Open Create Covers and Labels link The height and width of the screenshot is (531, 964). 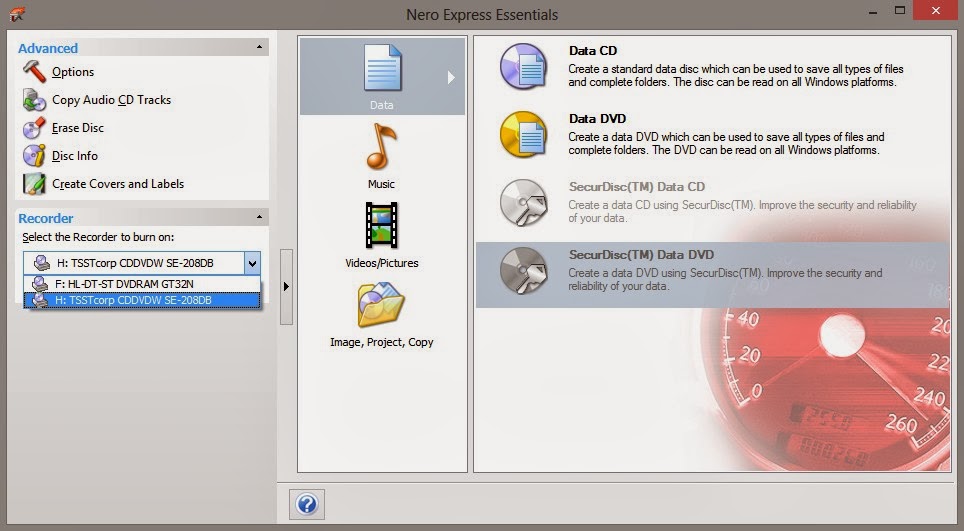click(x=118, y=184)
